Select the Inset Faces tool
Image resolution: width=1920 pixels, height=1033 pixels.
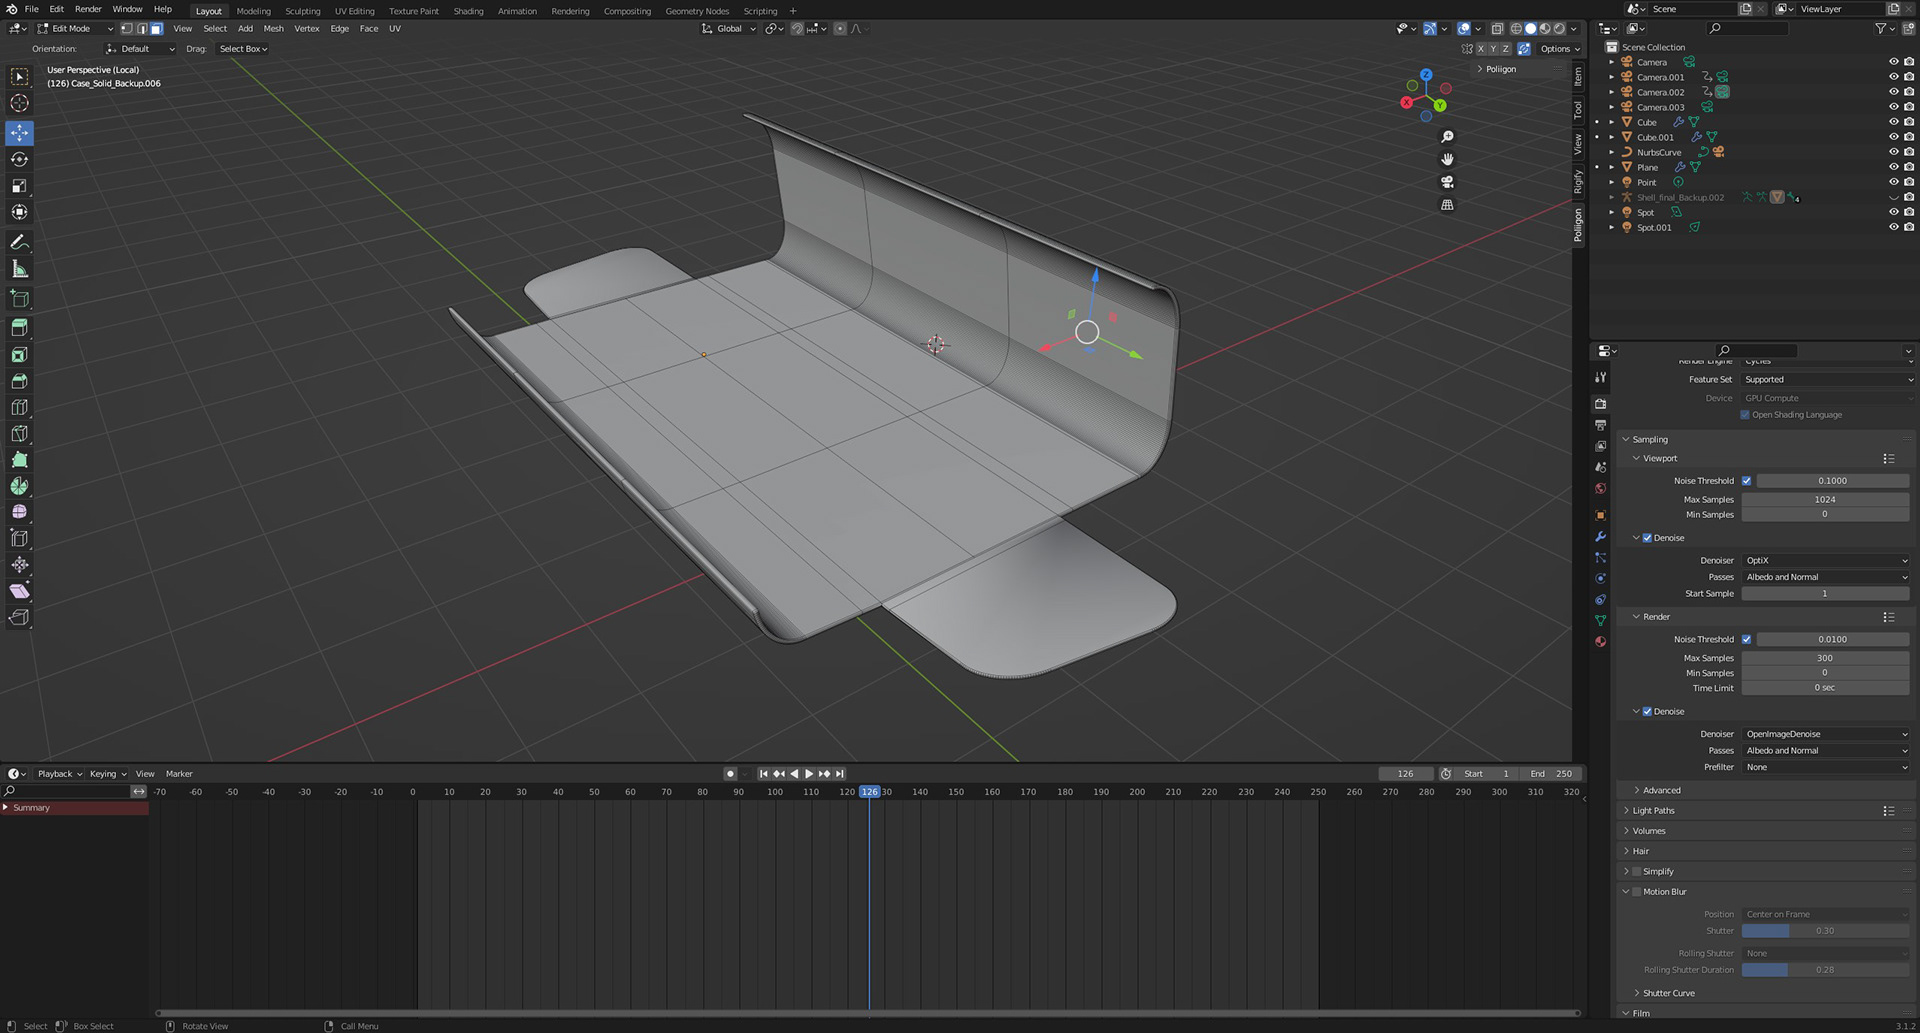(x=19, y=355)
